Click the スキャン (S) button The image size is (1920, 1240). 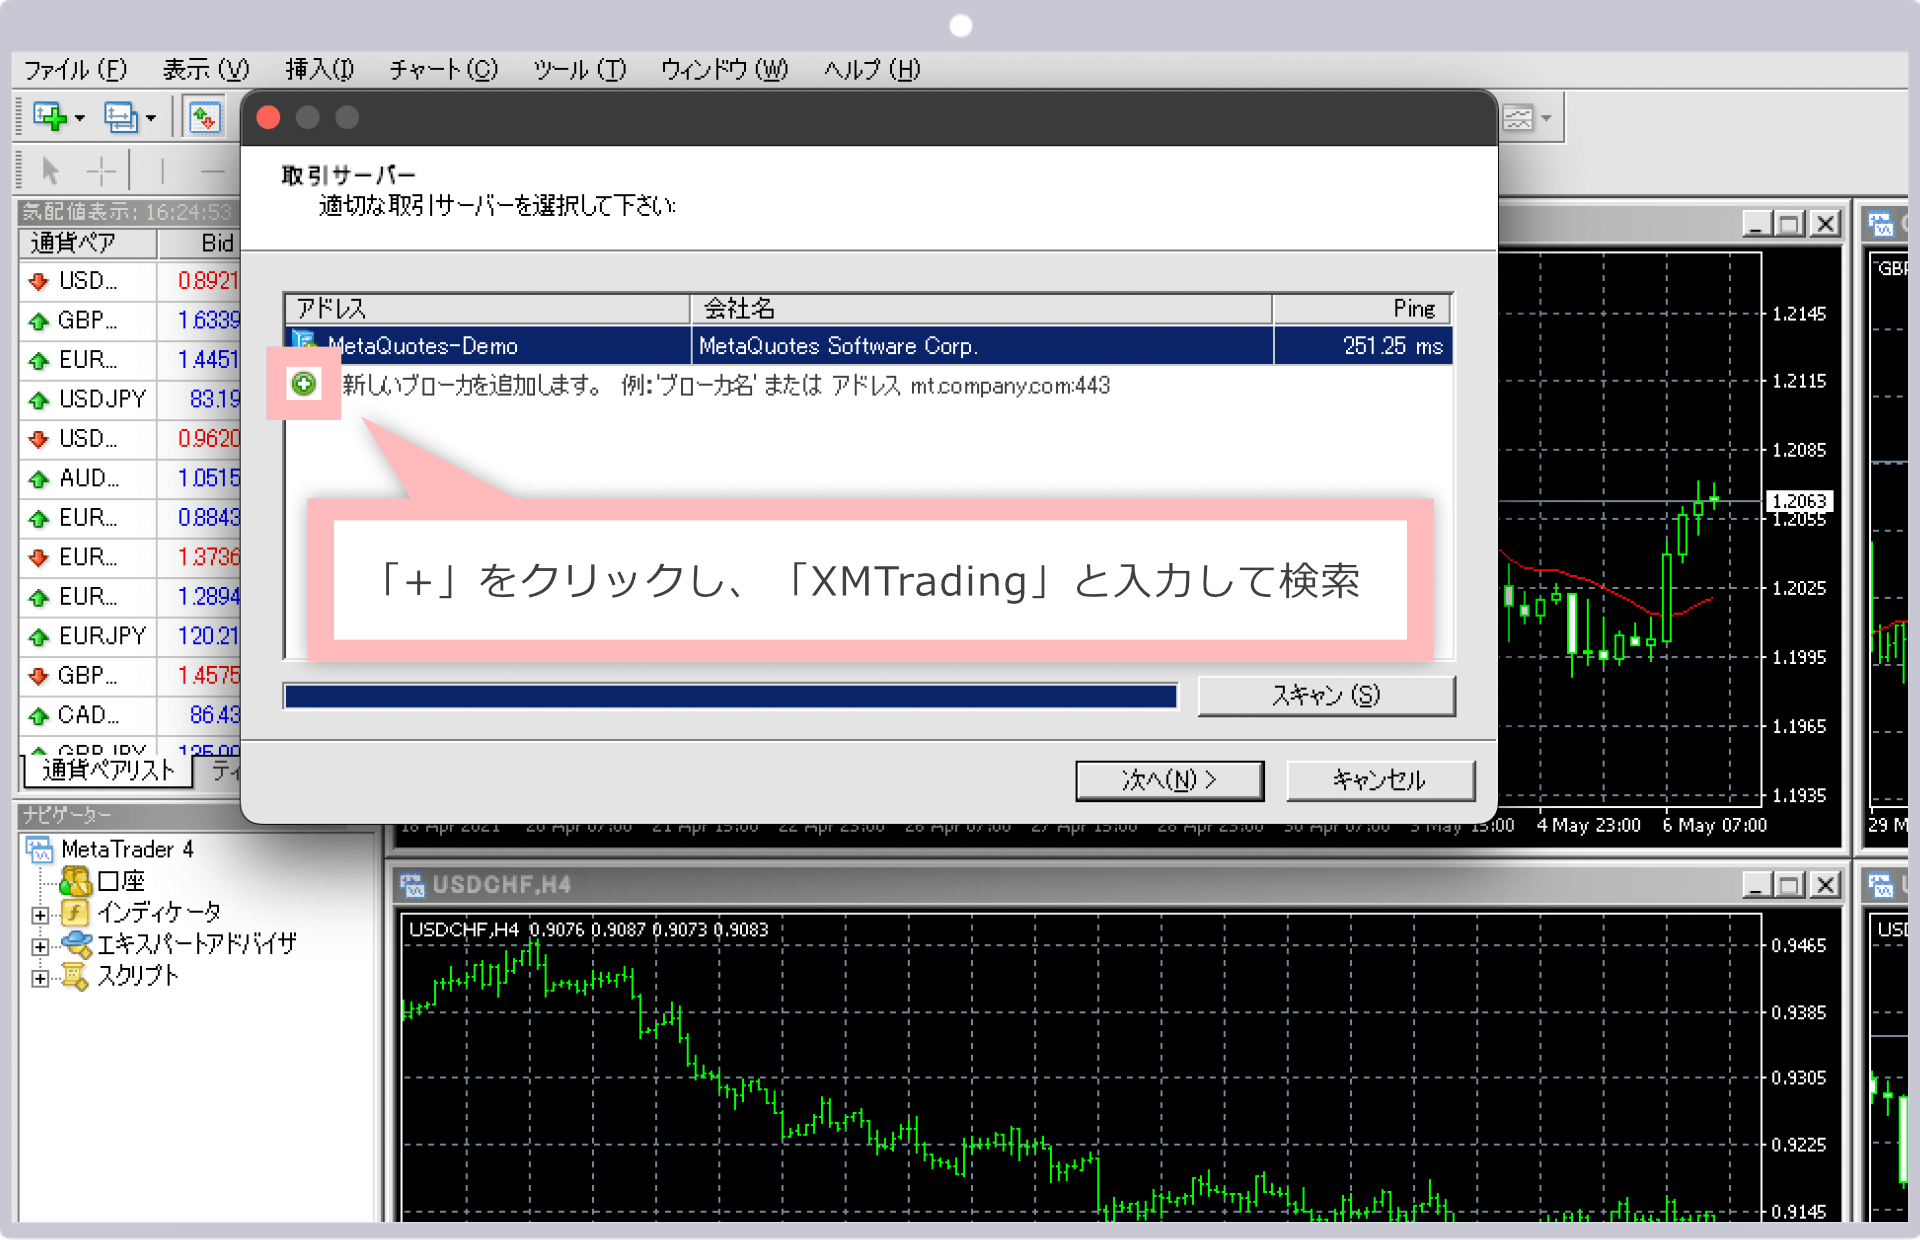[x=1326, y=696]
